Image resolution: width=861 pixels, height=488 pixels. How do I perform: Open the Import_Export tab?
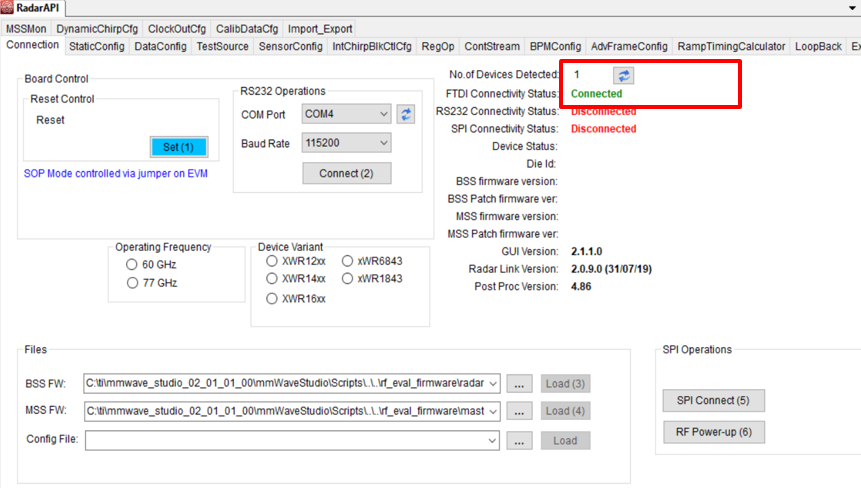pos(320,29)
